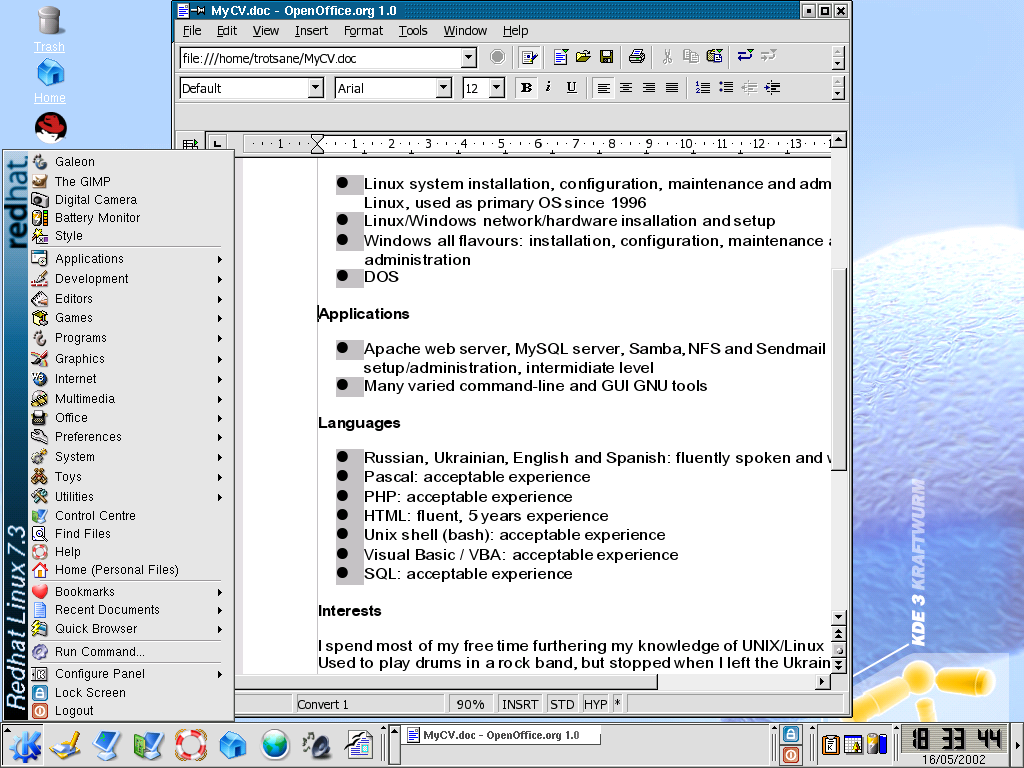Open Digital Camera from the K menu
The image size is (1024, 768).
[128, 200]
